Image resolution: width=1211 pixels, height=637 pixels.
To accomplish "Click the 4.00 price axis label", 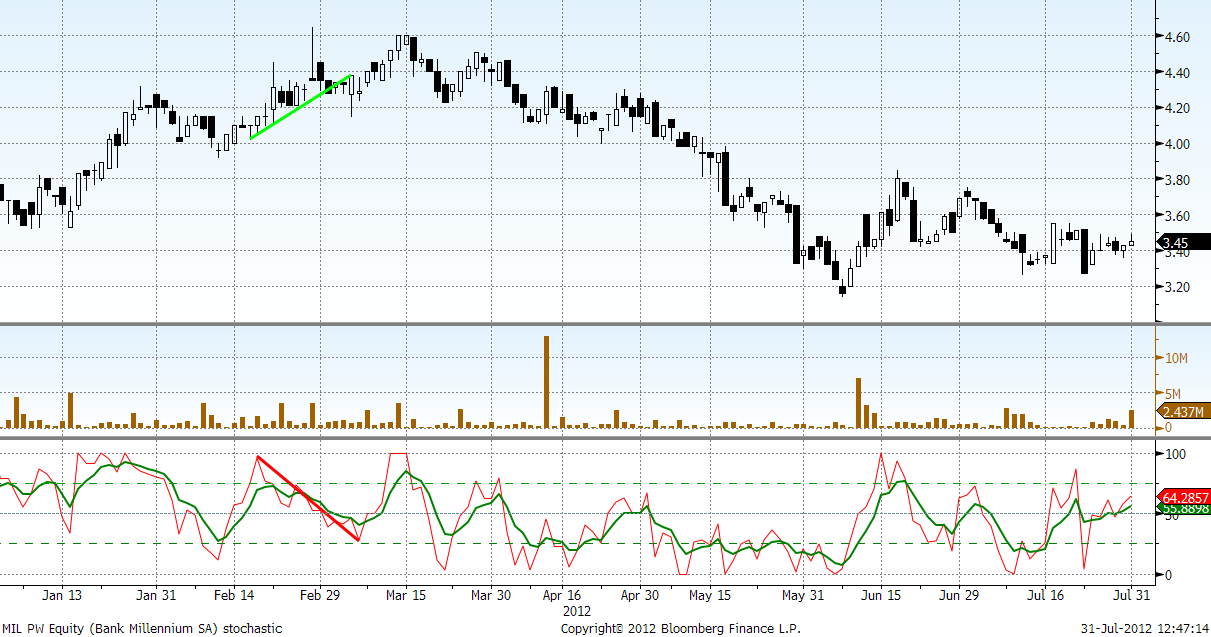I will click(1176, 144).
